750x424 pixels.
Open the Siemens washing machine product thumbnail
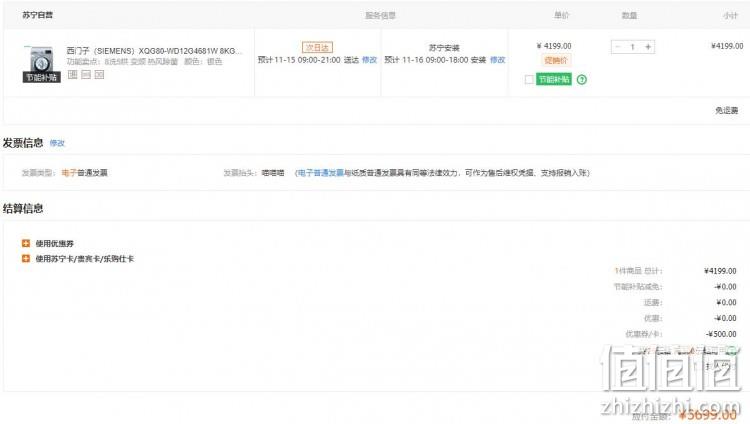(42, 64)
